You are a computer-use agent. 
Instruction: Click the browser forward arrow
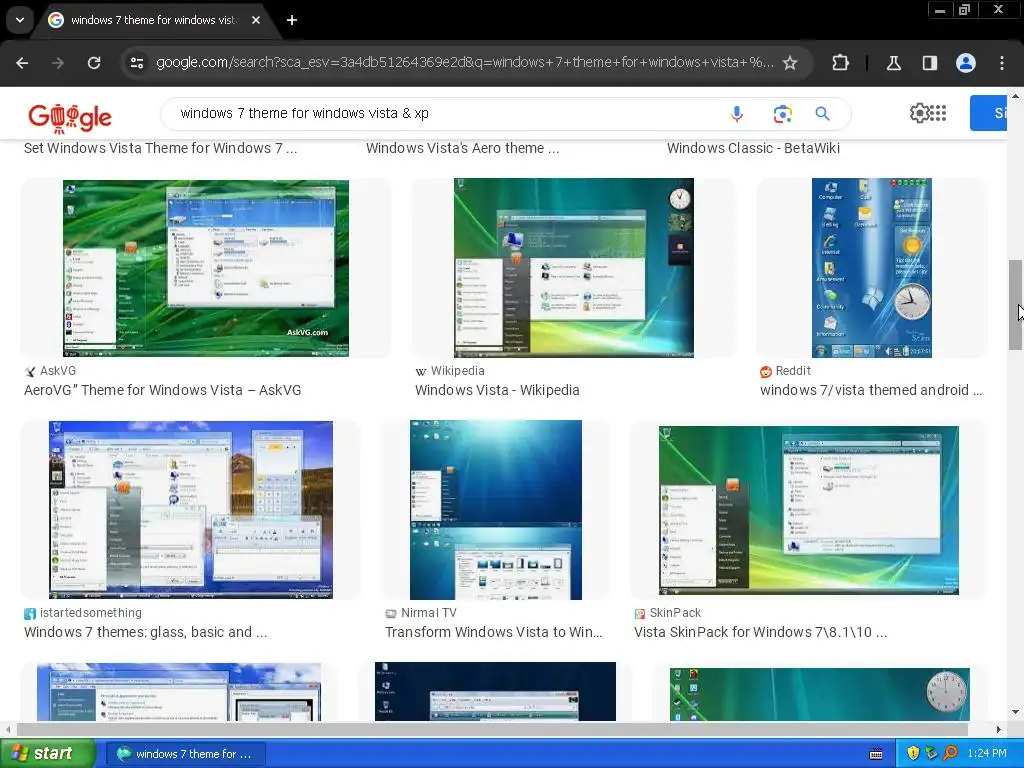[58, 63]
